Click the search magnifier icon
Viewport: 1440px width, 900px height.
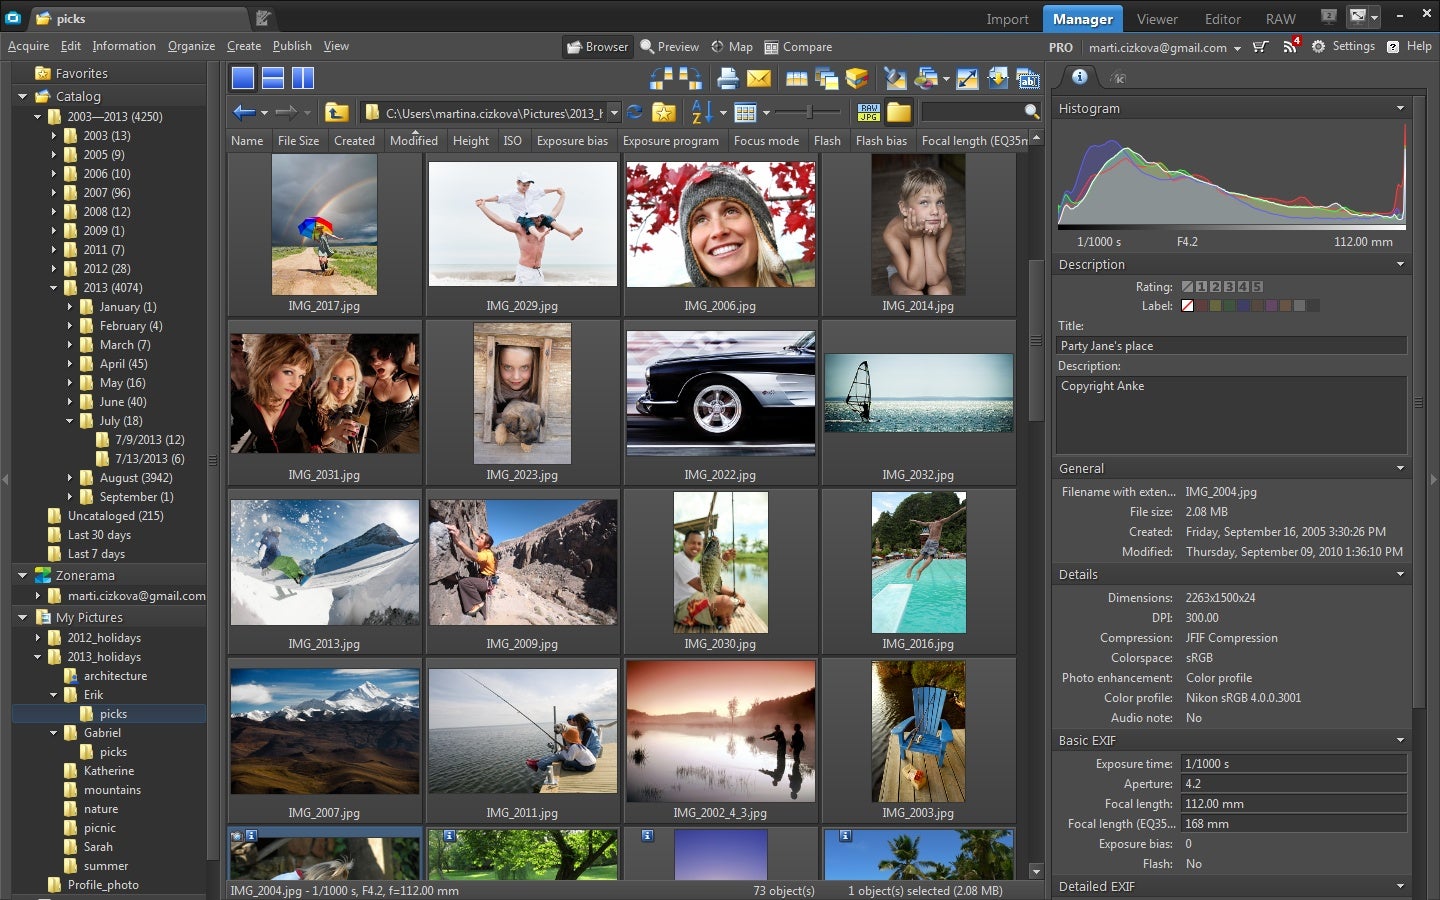tap(1032, 112)
